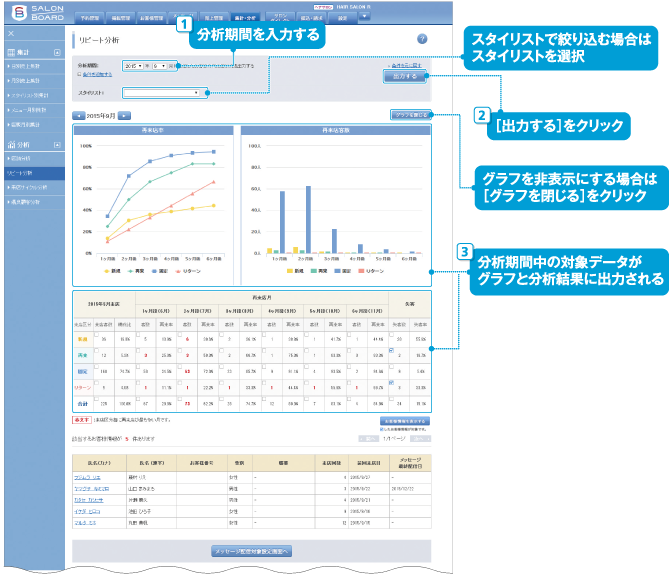Tick 新規 row checkbox in 来店客数 column

click(97, 334)
